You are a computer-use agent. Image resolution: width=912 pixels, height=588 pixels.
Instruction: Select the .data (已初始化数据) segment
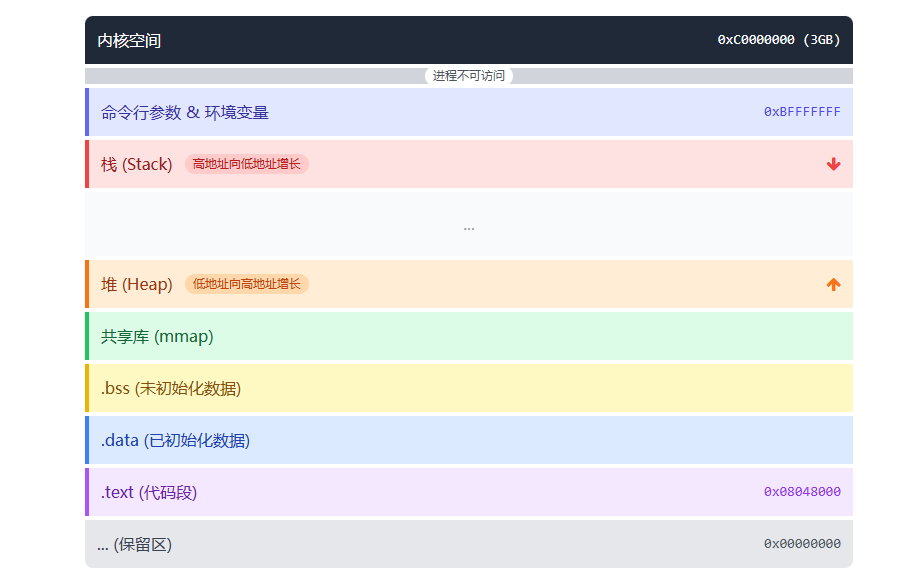(469, 440)
